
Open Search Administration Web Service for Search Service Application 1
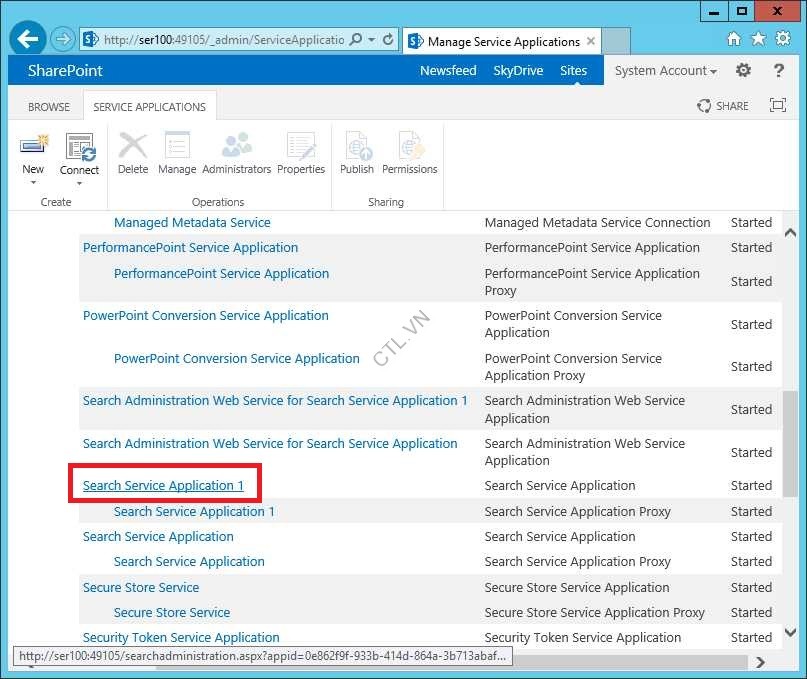275,401
